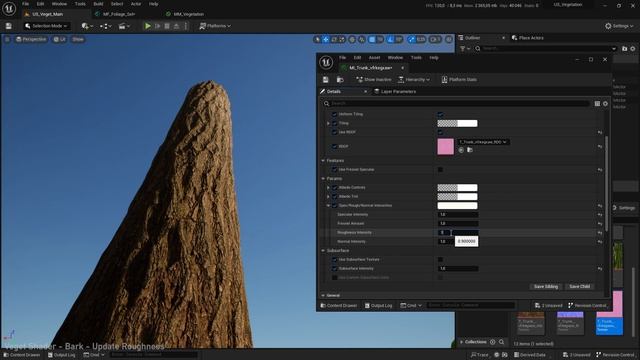This screenshot has height=360, width=640.
Task: Click the main editor save icon
Action: 9,26
